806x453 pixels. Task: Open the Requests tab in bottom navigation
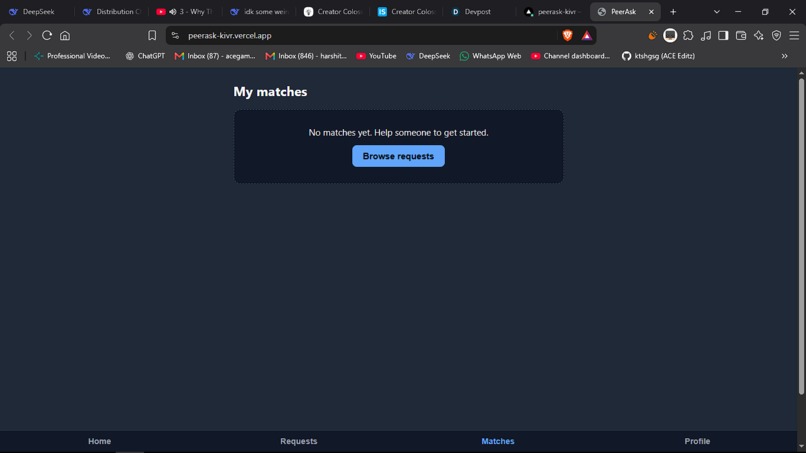[x=299, y=441]
